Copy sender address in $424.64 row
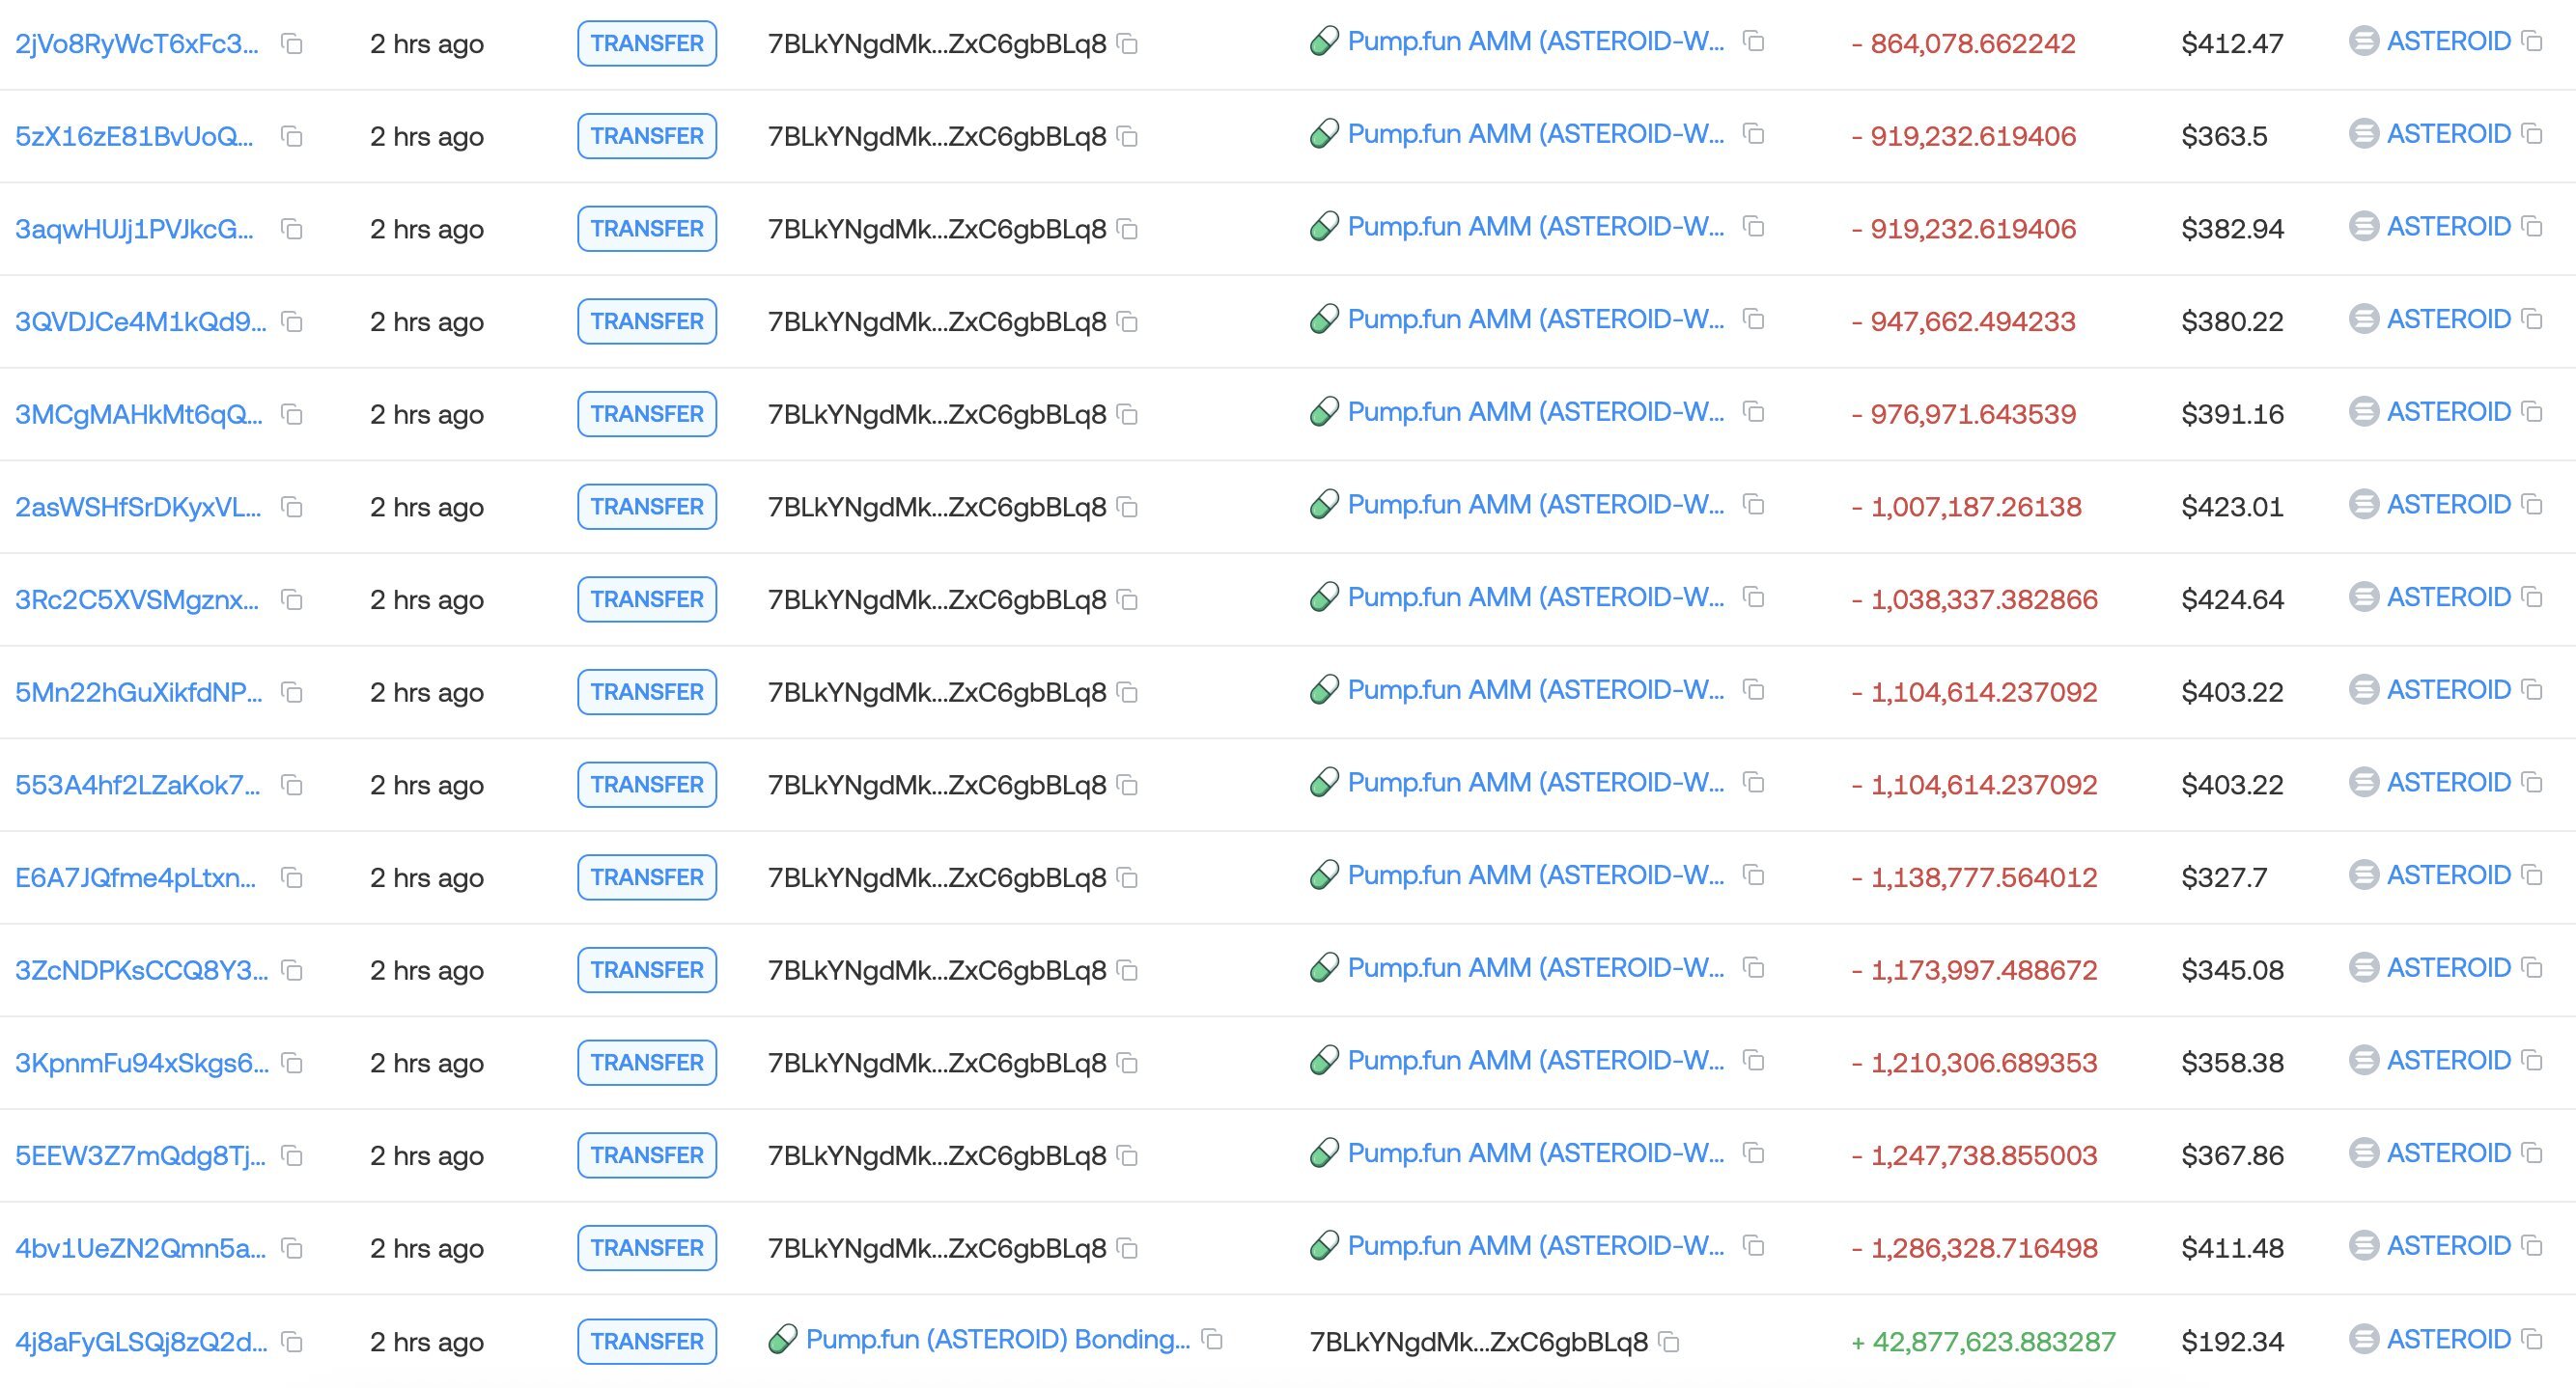The image size is (2576, 1388). coord(1127,600)
